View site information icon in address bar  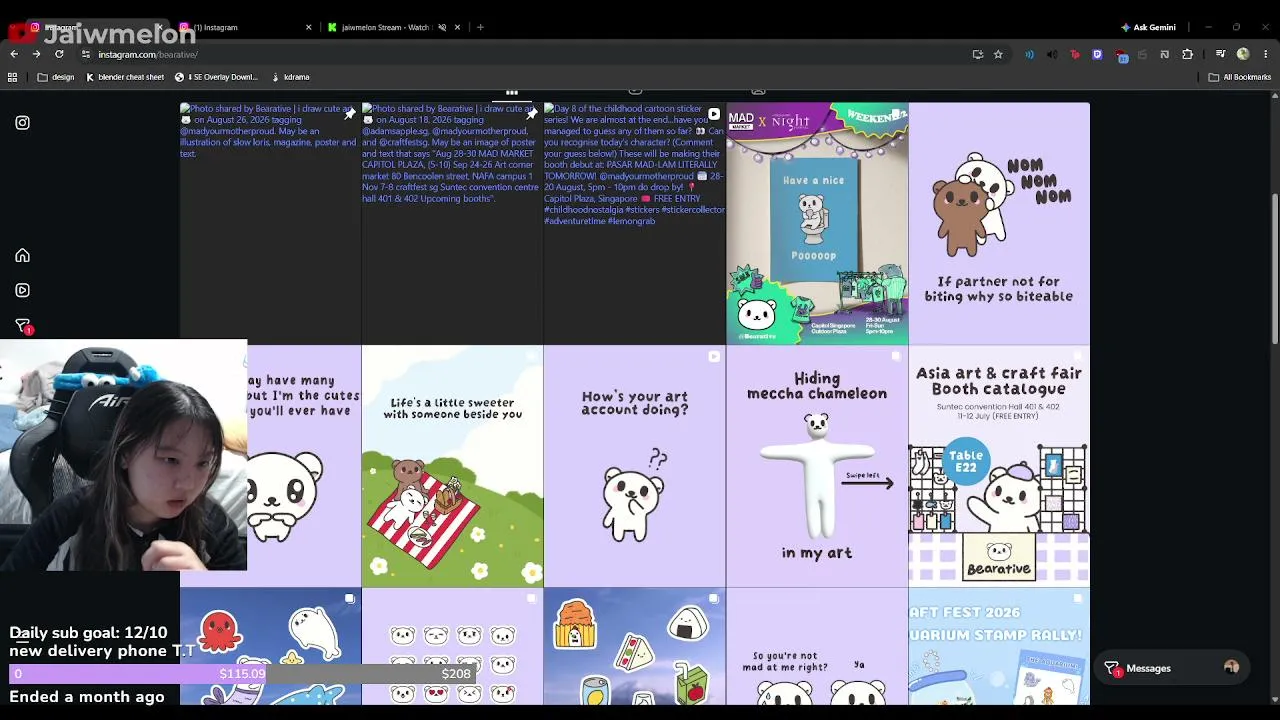[86, 54]
